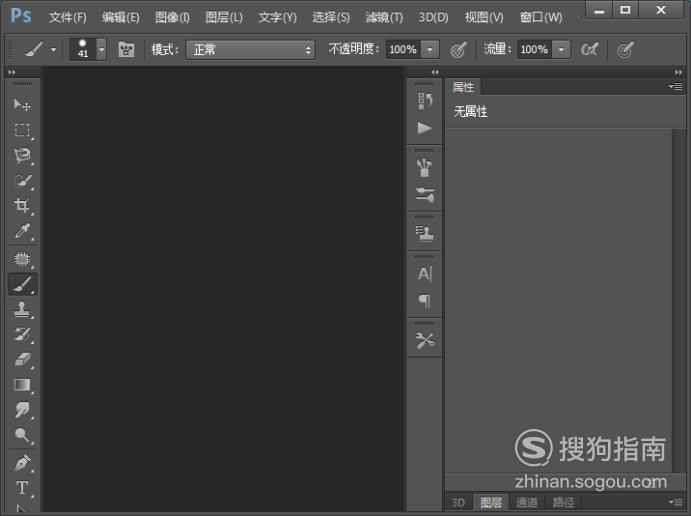The height and width of the screenshot is (516, 691).
Task: Toggle the Brush panel button in options bar
Action: (x=126, y=49)
